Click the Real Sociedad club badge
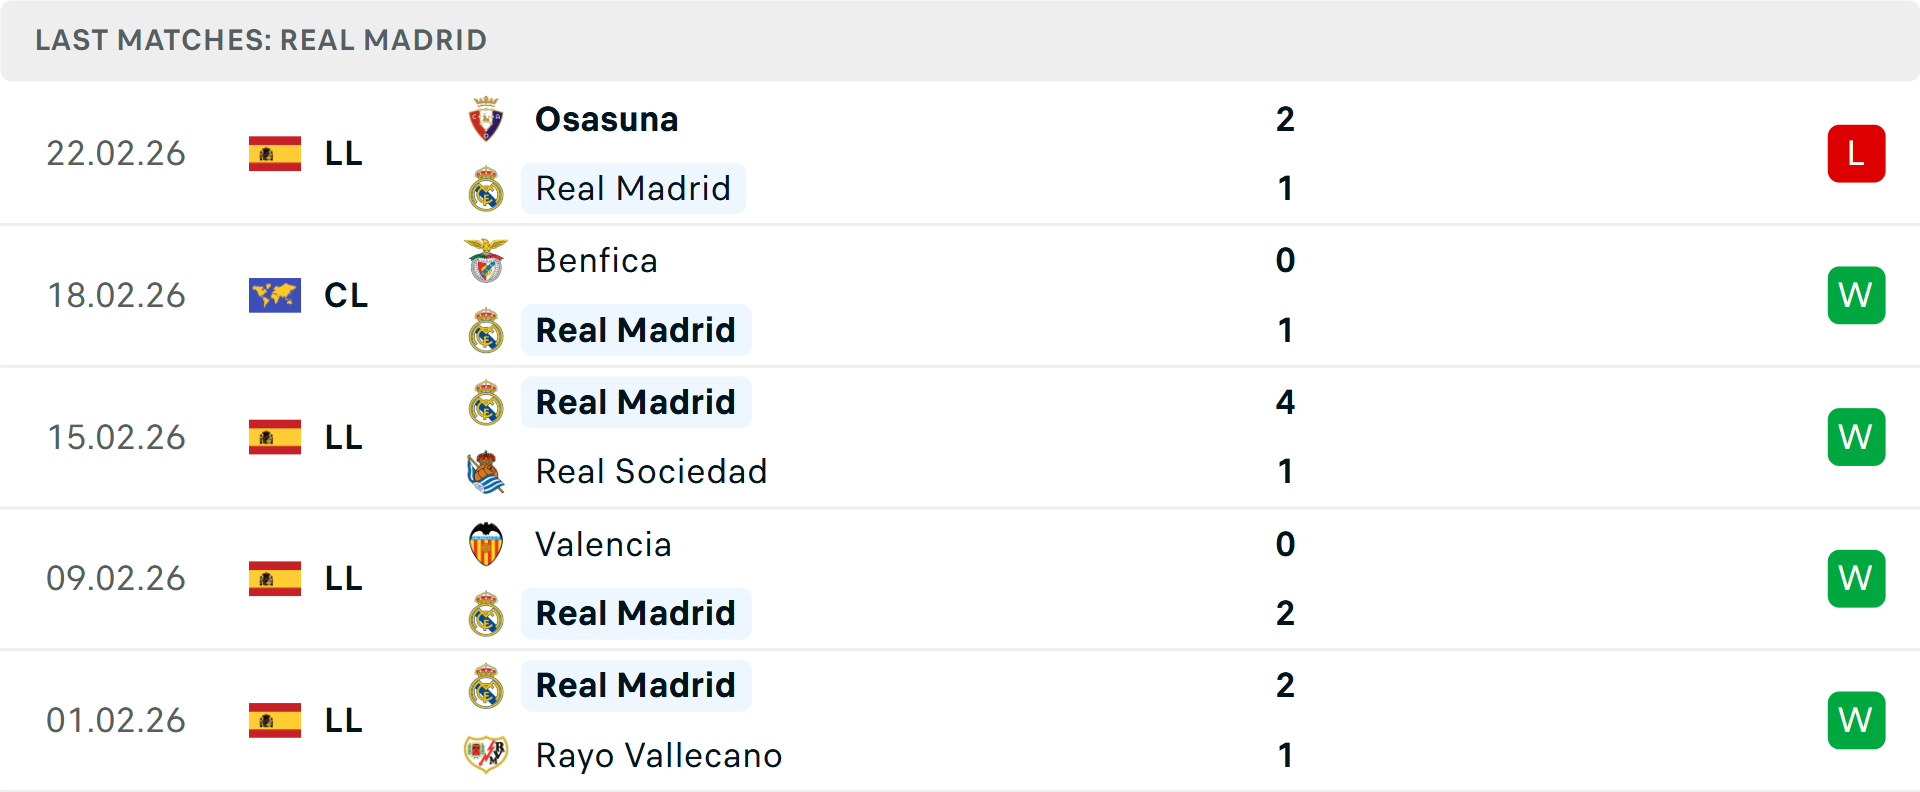The width and height of the screenshot is (1920, 792). click(x=487, y=471)
